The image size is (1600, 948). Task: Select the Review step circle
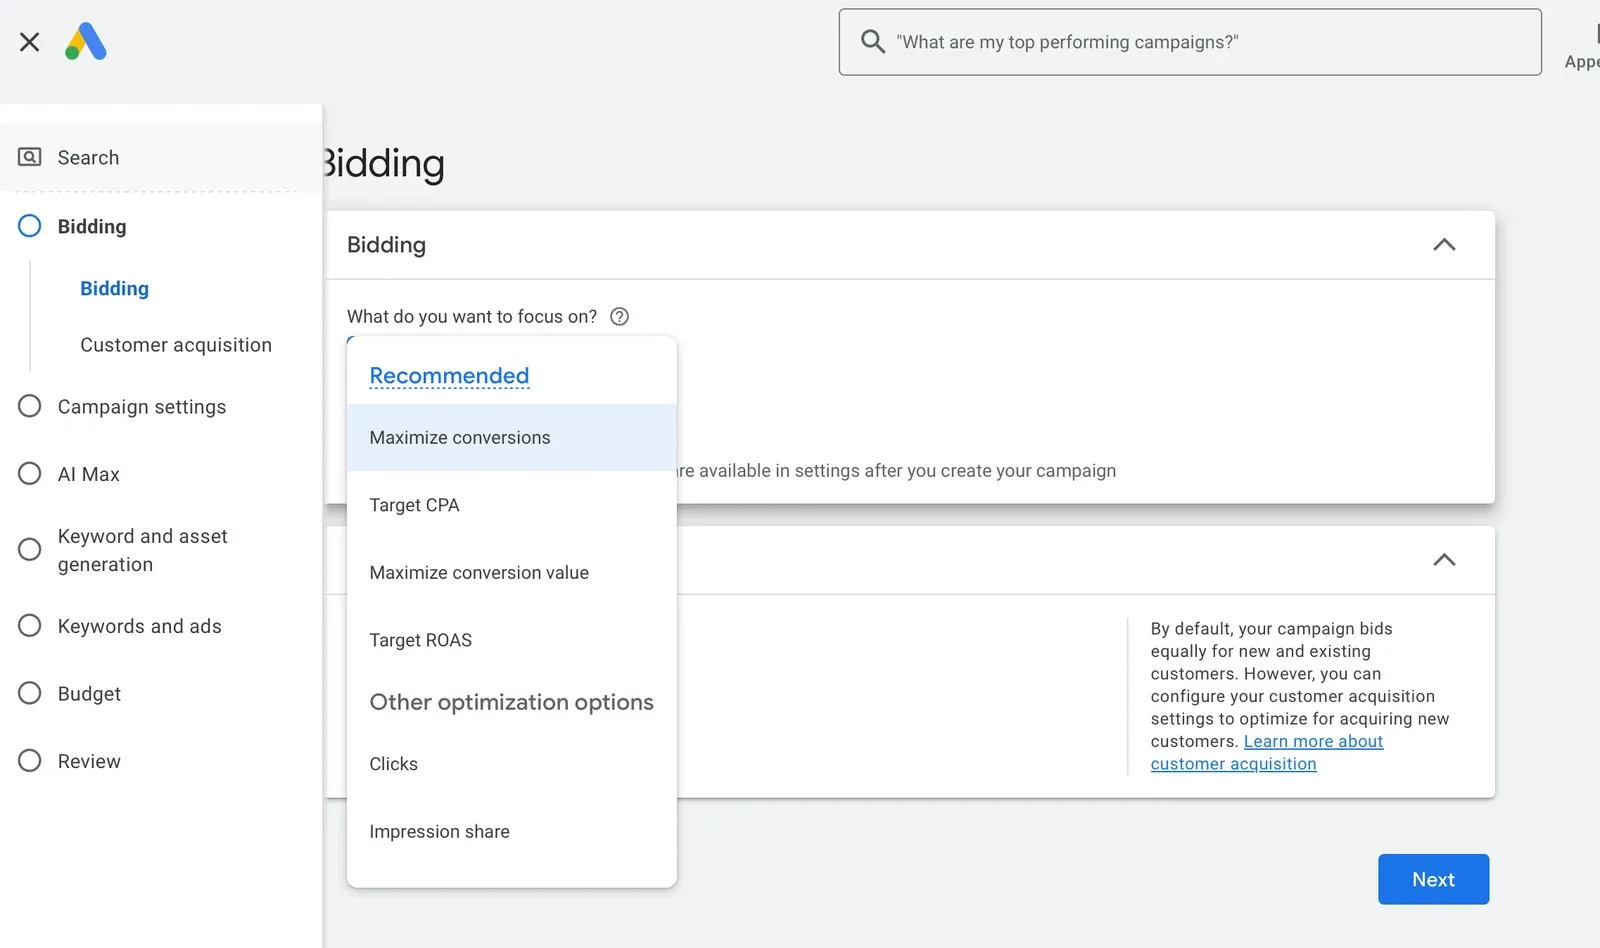click(x=30, y=761)
